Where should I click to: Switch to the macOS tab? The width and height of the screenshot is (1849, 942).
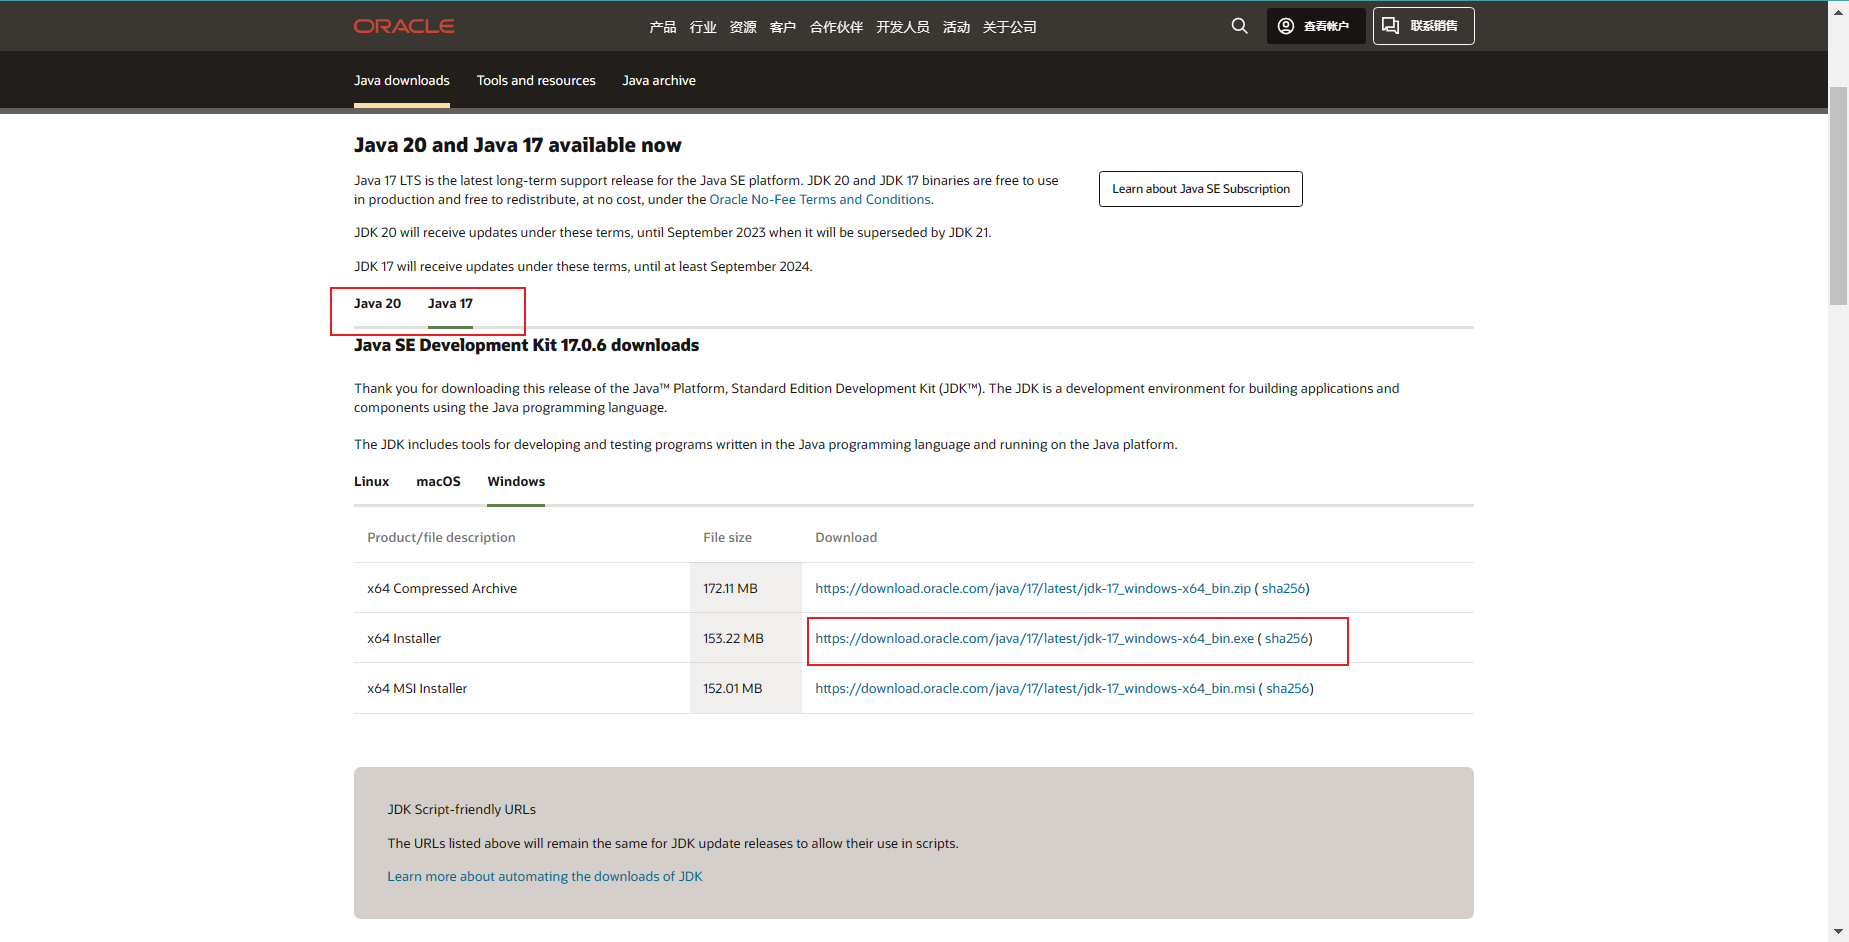coord(438,482)
